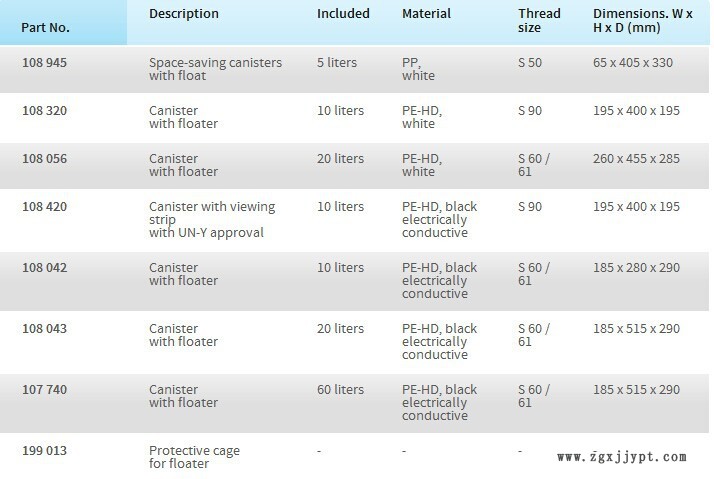Open part number 108 043
The image size is (714, 479).
(x=44, y=329)
